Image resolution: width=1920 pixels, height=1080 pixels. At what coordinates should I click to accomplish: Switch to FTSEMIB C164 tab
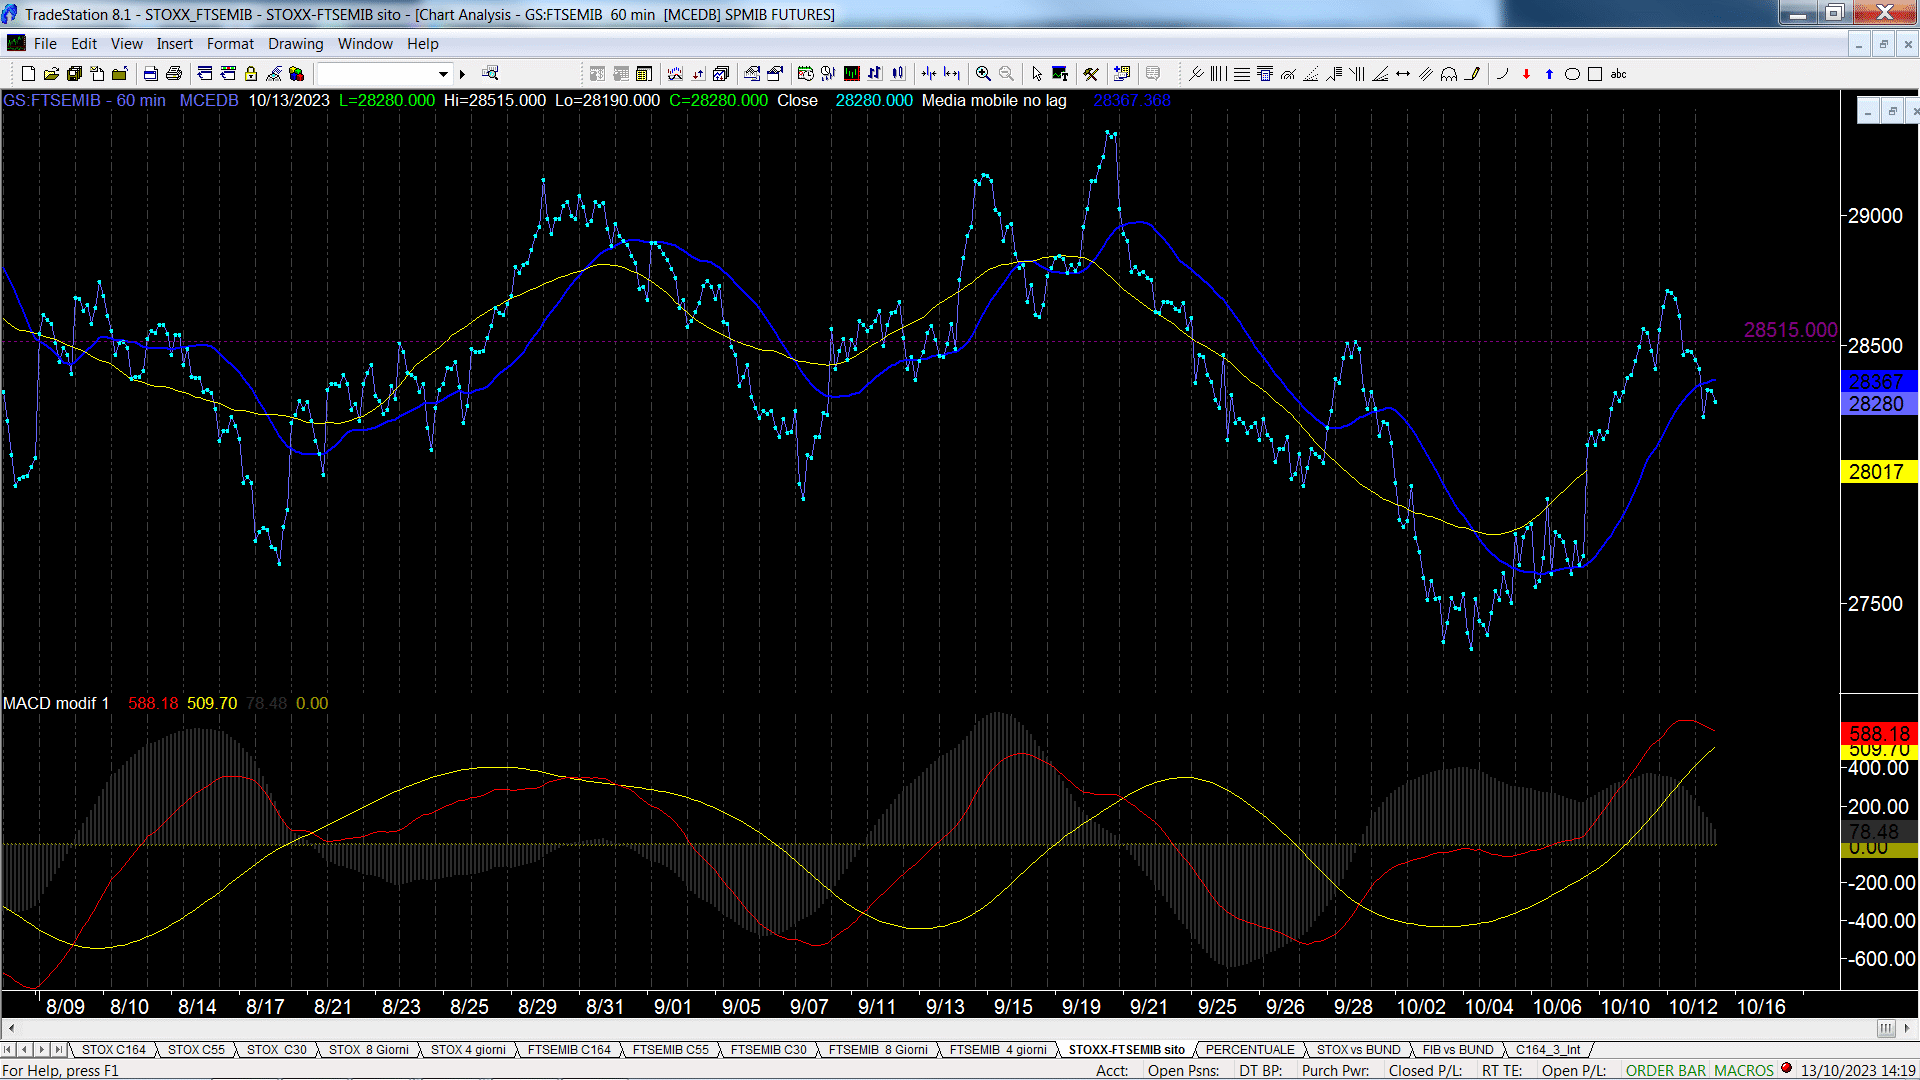[568, 1049]
